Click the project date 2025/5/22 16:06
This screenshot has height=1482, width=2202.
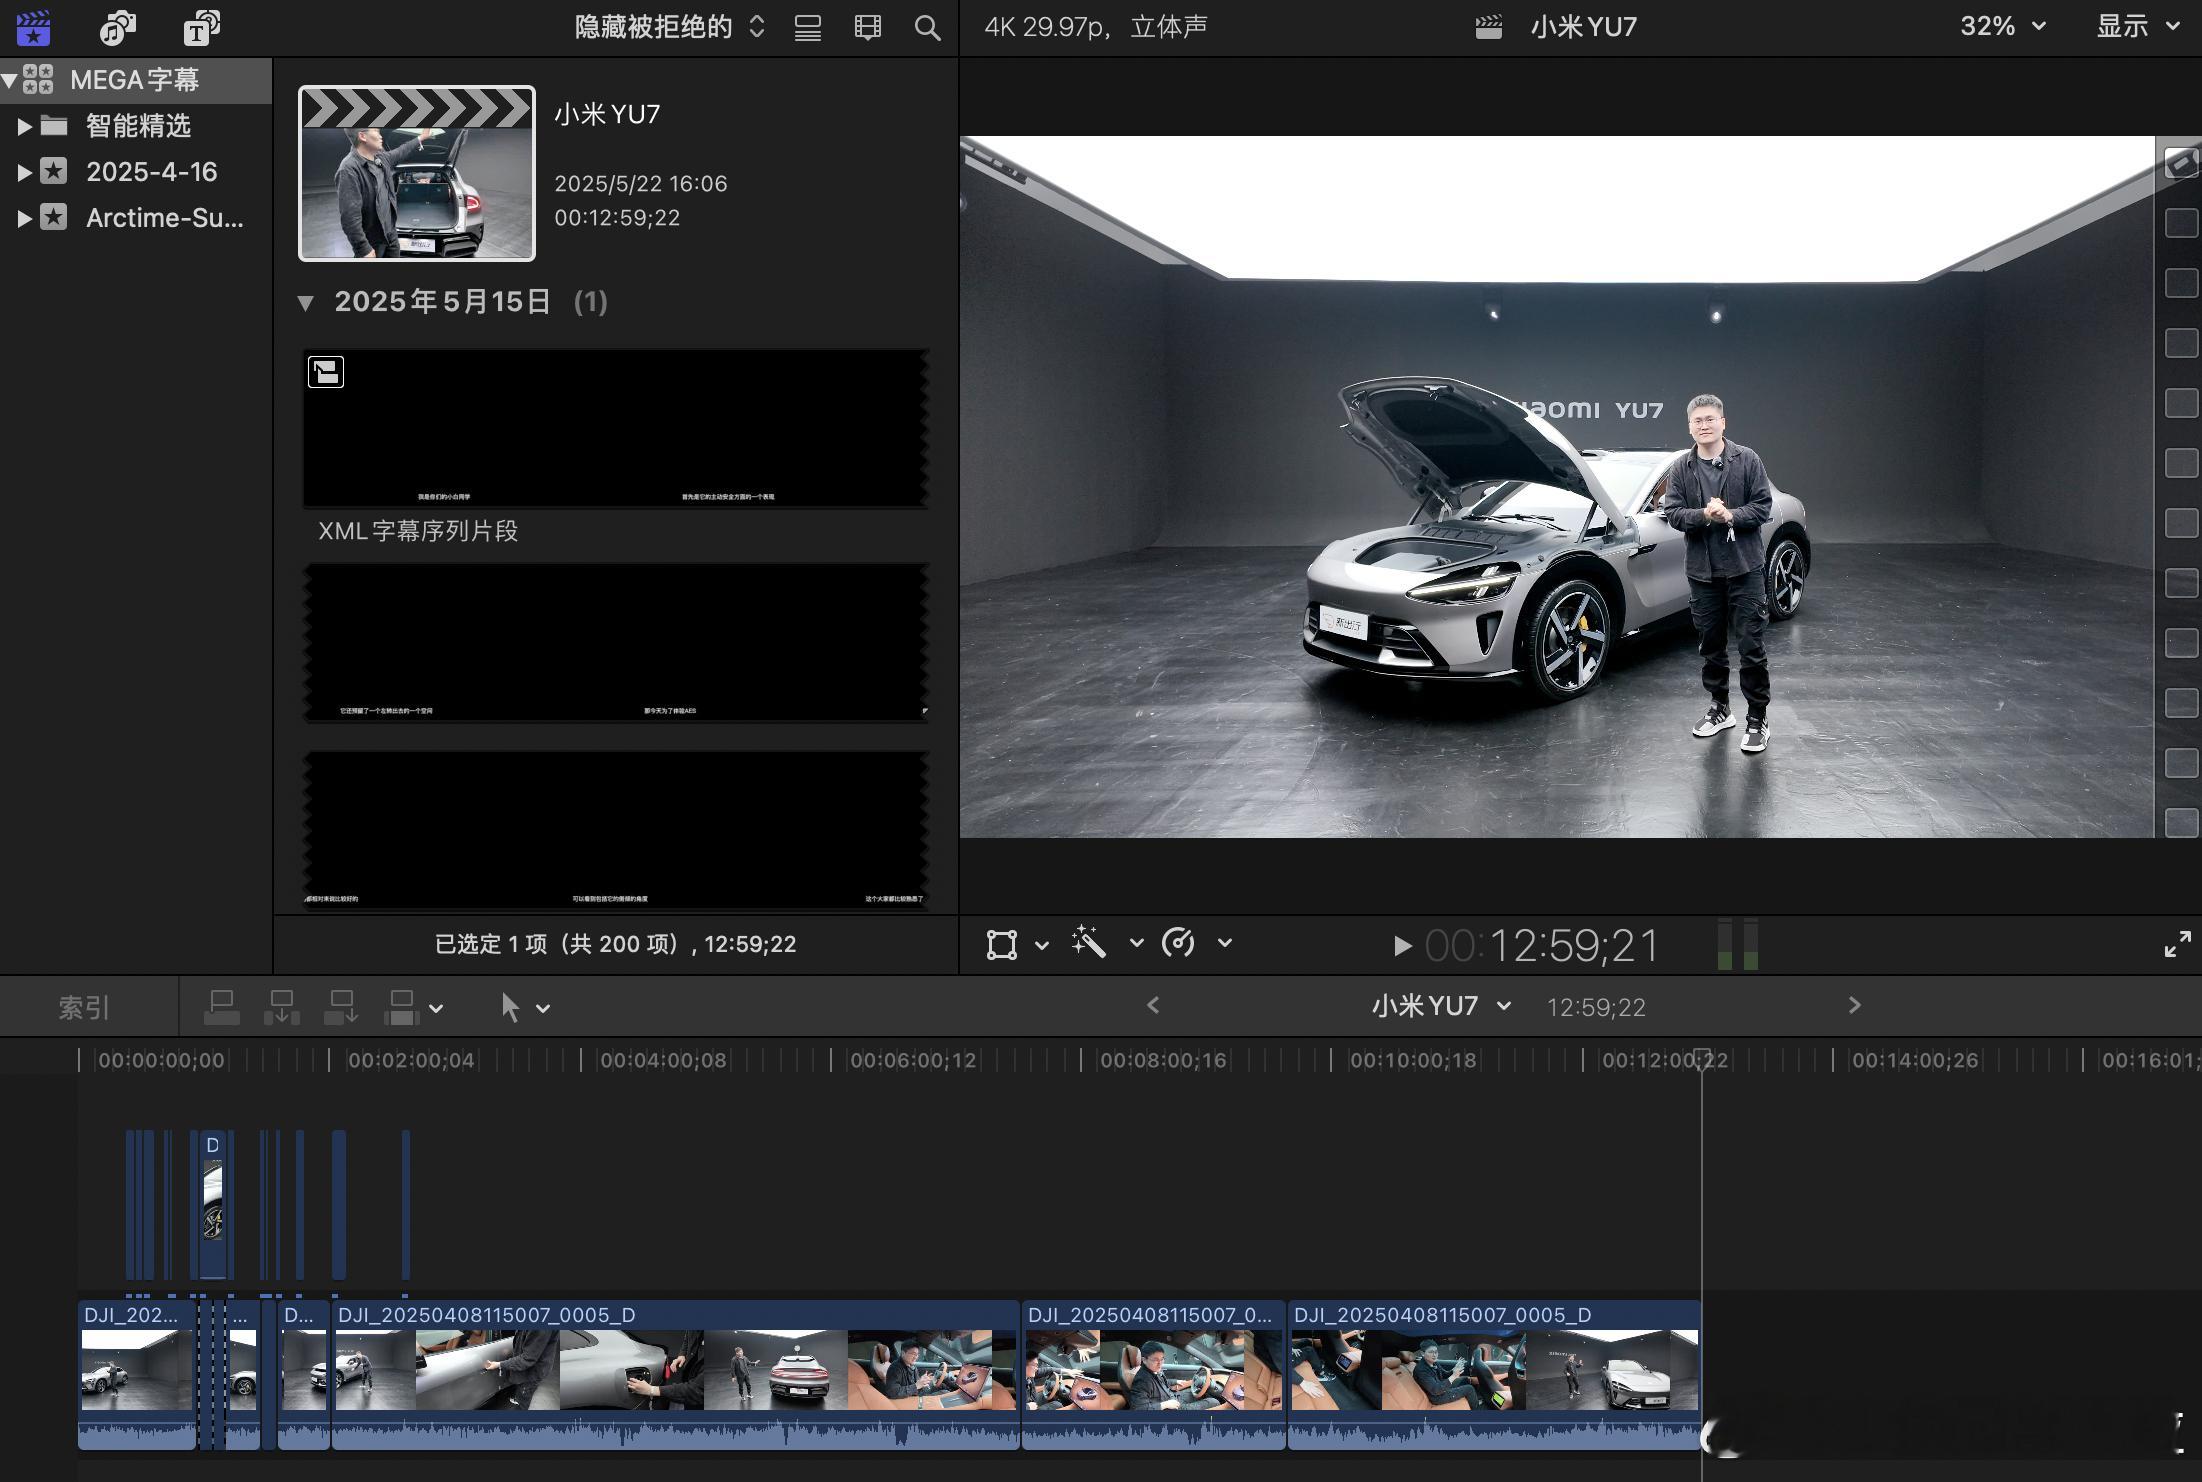tap(641, 184)
